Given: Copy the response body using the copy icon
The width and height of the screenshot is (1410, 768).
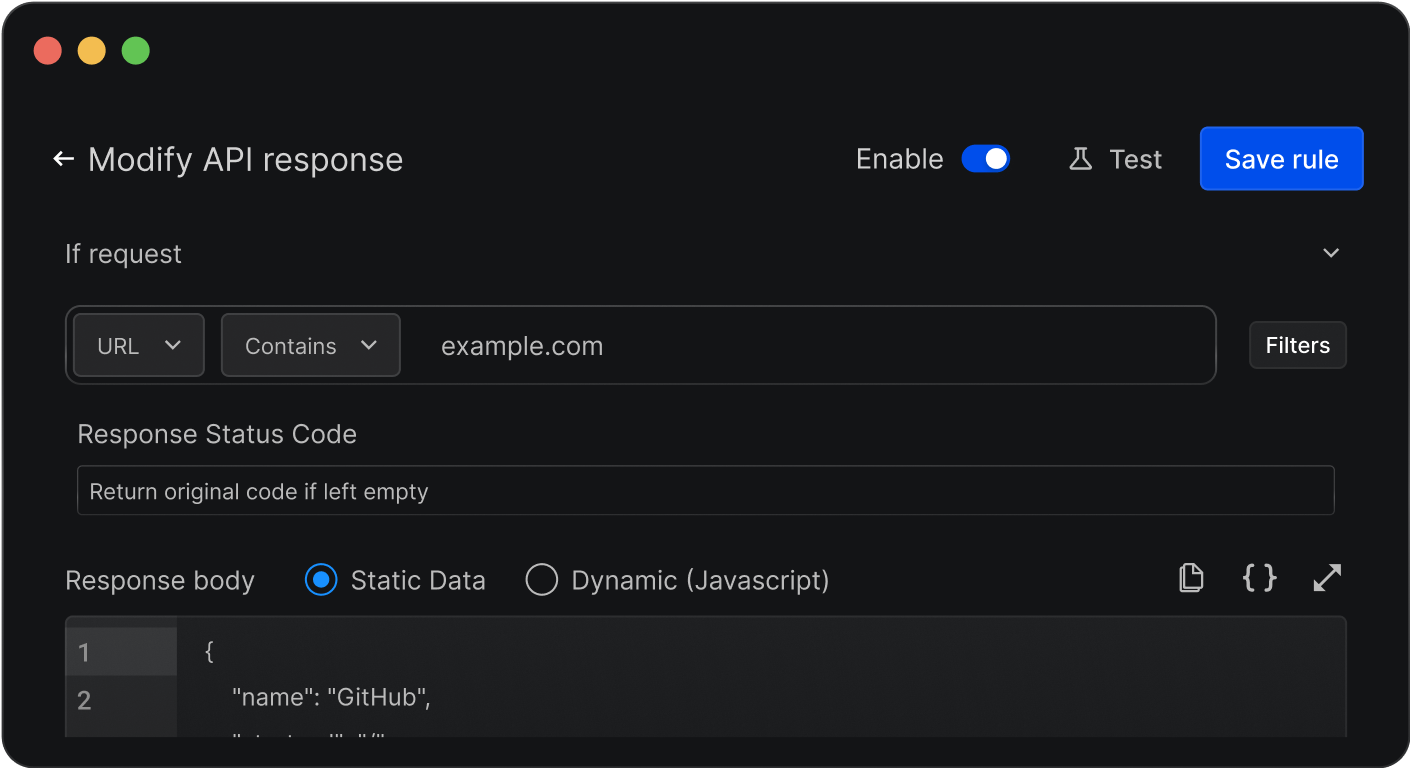Looking at the screenshot, I should pyautogui.click(x=1190, y=578).
